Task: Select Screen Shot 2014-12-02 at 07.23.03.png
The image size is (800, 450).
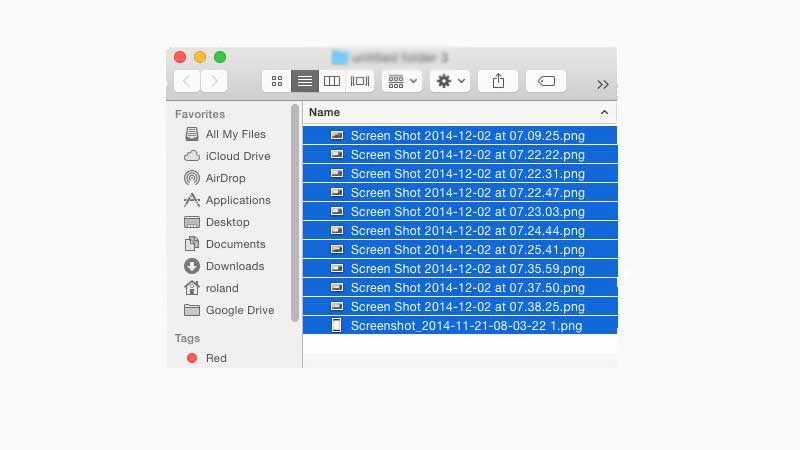Action: click(460, 212)
